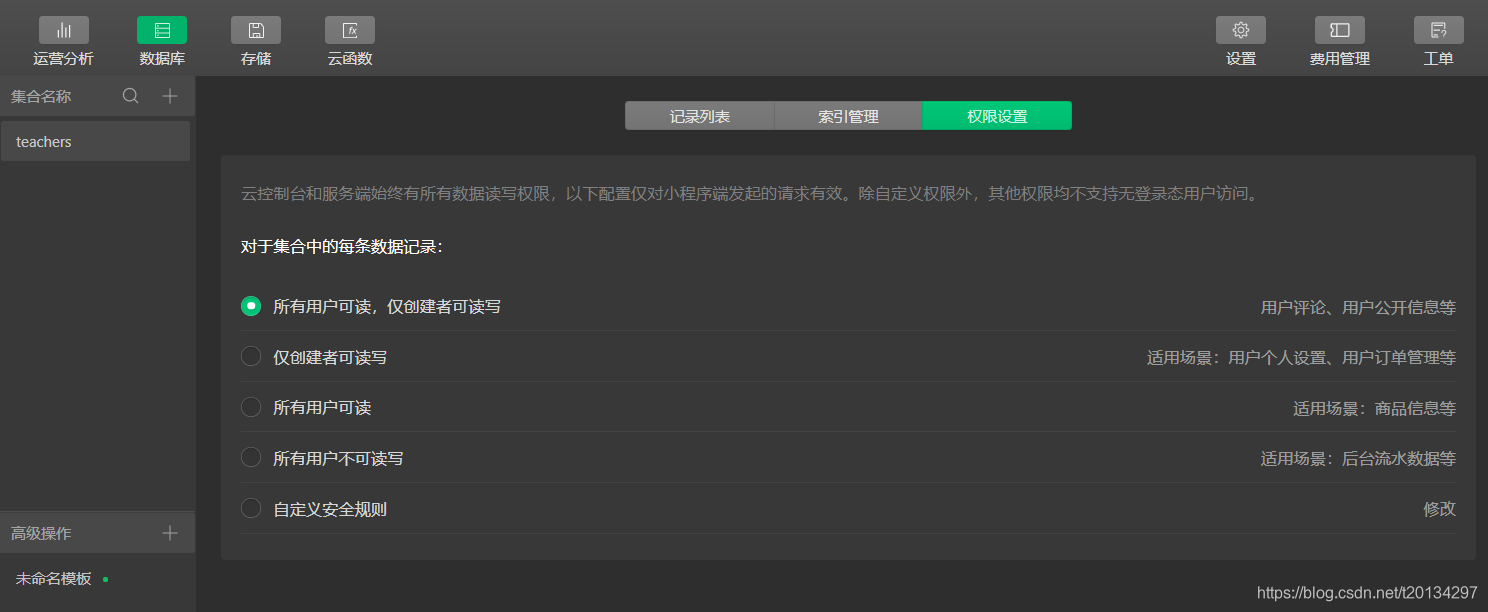
Task: Open the 费用管理 section
Action: pyautogui.click(x=1339, y=40)
